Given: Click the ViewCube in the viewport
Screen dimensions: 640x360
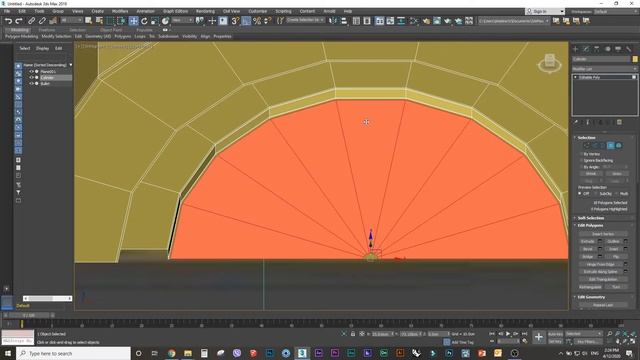Looking at the screenshot, I should tap(549, 63).
